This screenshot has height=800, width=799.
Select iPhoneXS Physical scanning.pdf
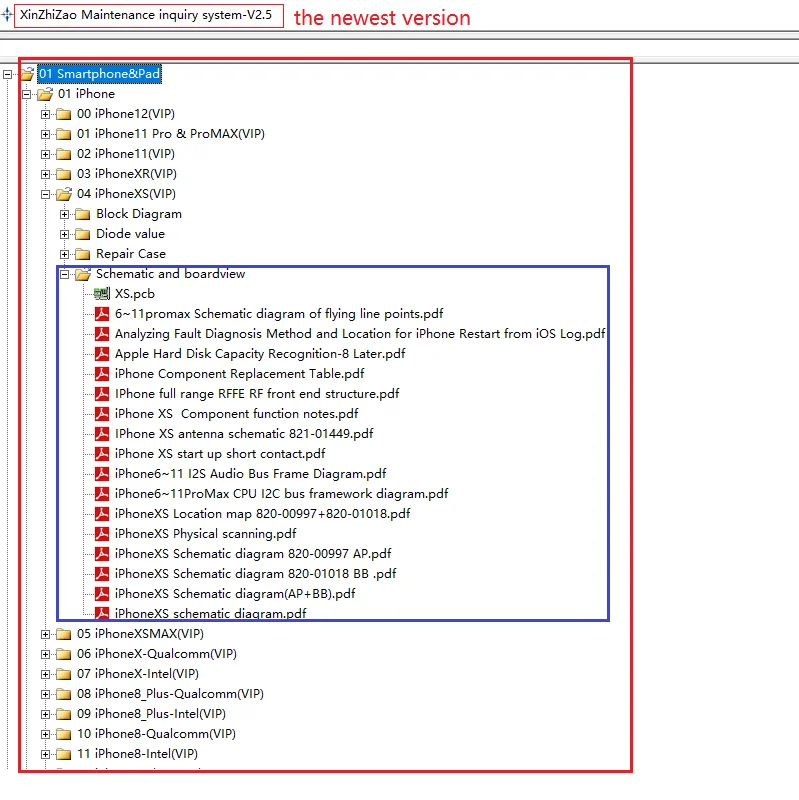(206, 534)
